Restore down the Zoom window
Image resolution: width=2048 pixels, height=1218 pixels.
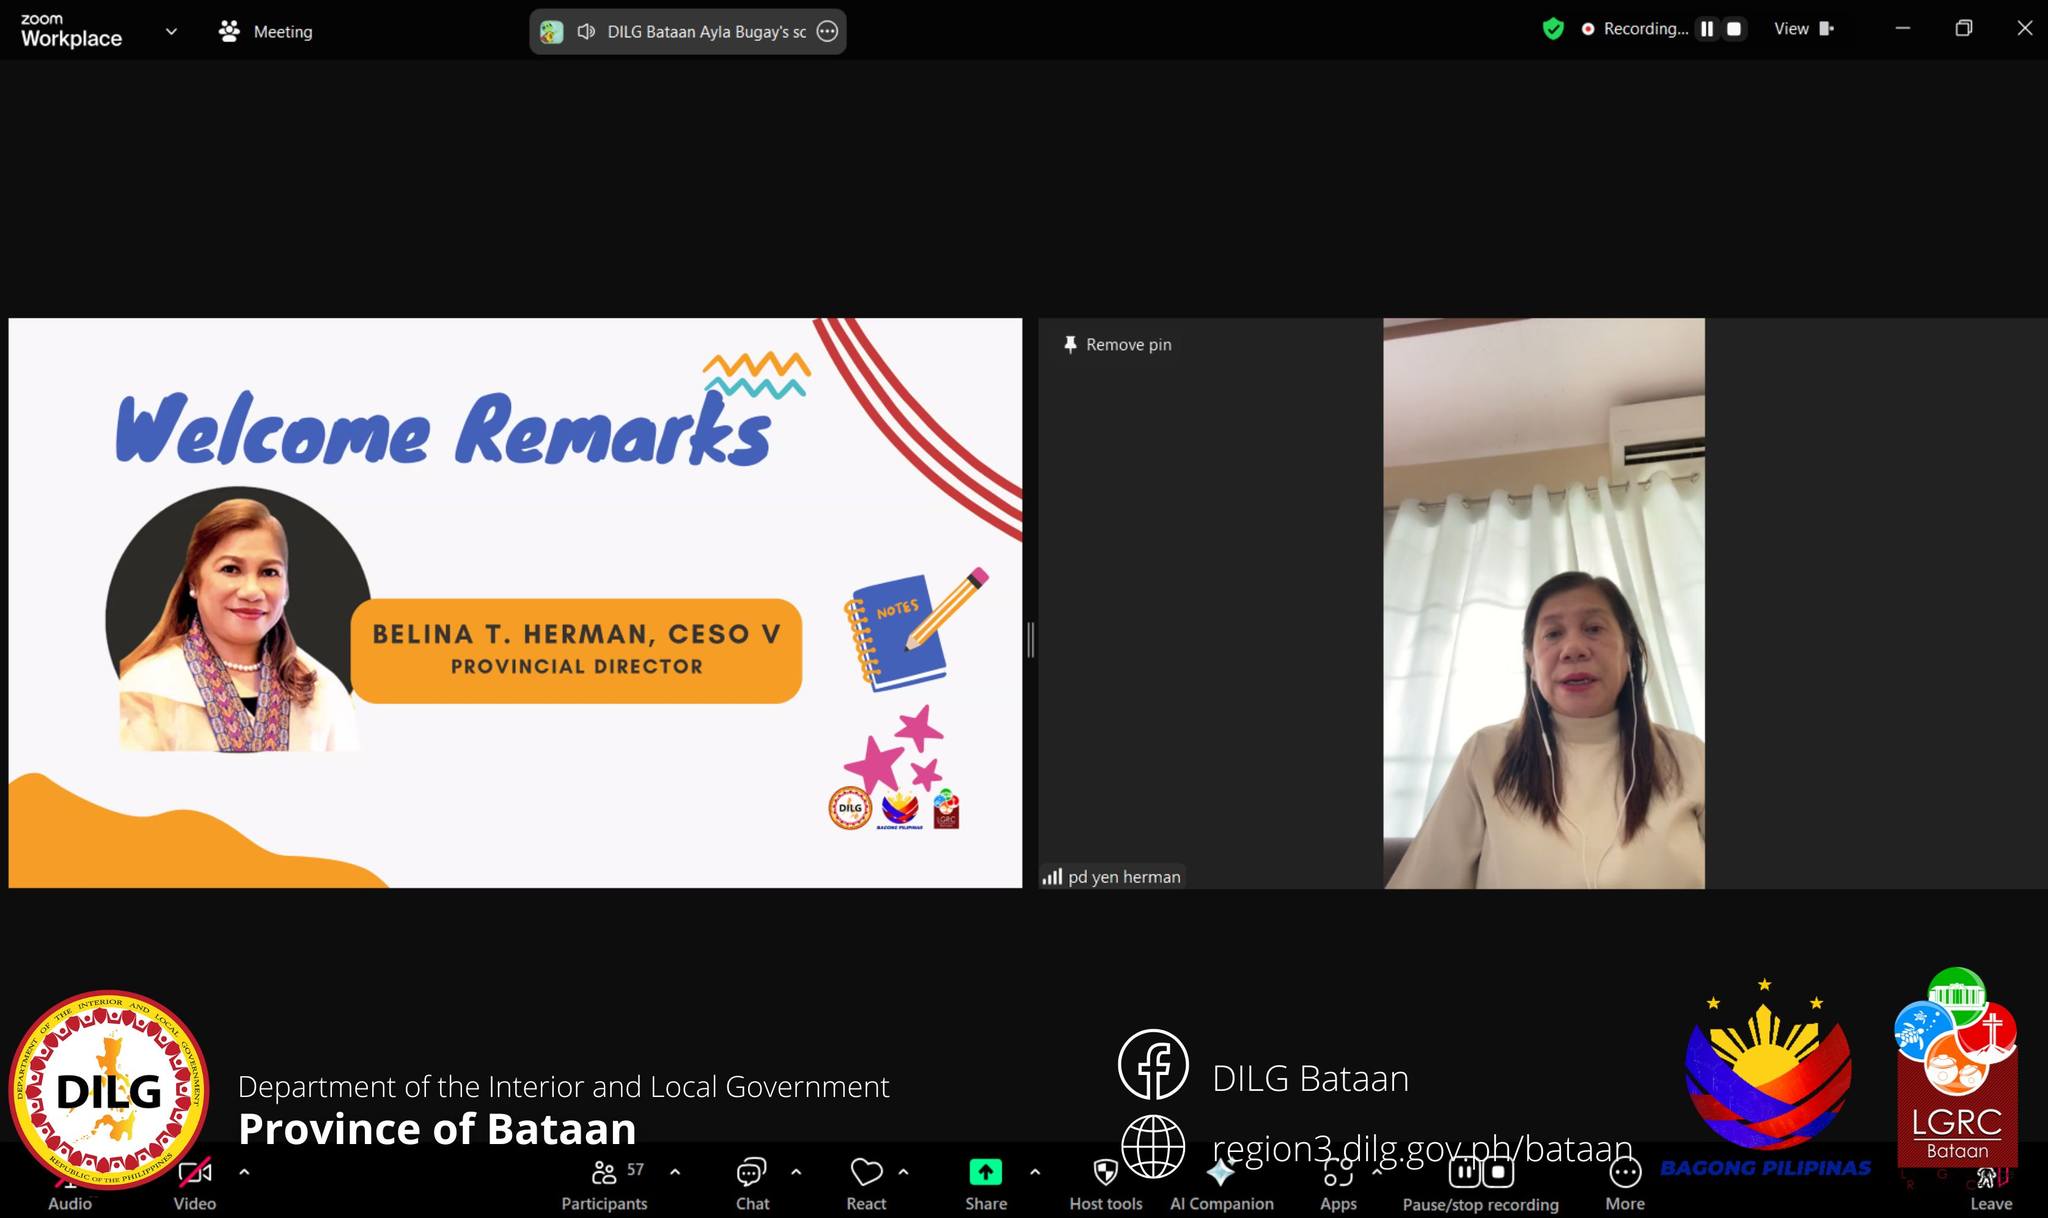tap(1964, 29)
